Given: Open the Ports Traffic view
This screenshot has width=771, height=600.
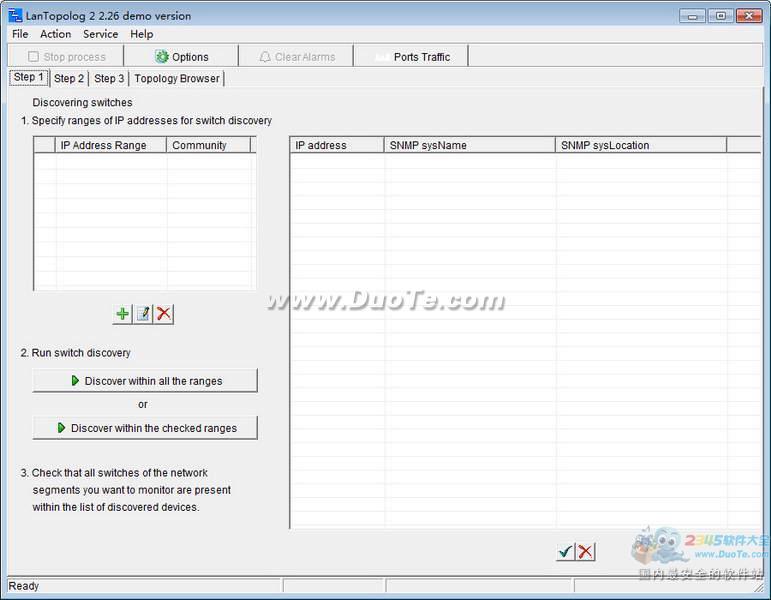Looking at the screenshot, I should pyautogui.click(x=412, y=57).
